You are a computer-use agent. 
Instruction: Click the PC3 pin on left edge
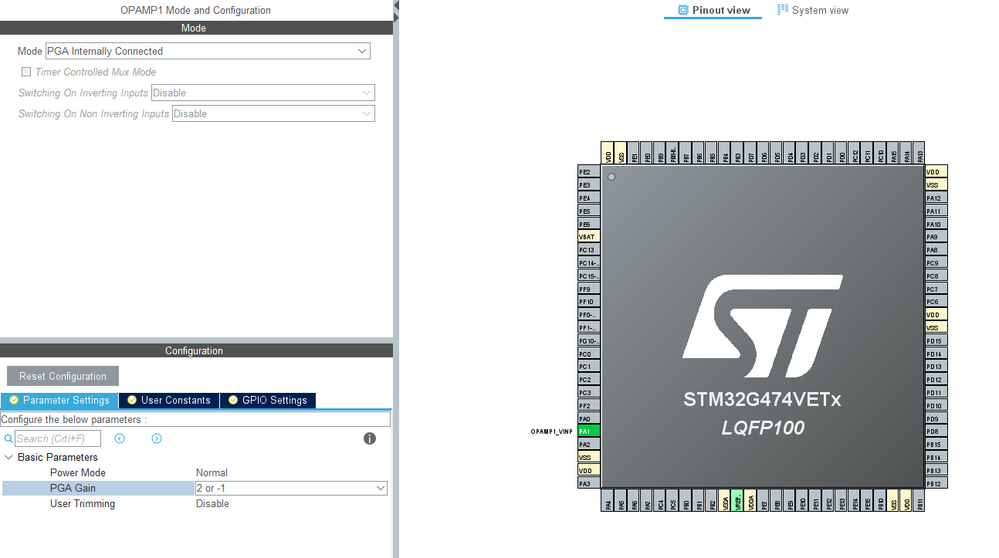[588, 392]
